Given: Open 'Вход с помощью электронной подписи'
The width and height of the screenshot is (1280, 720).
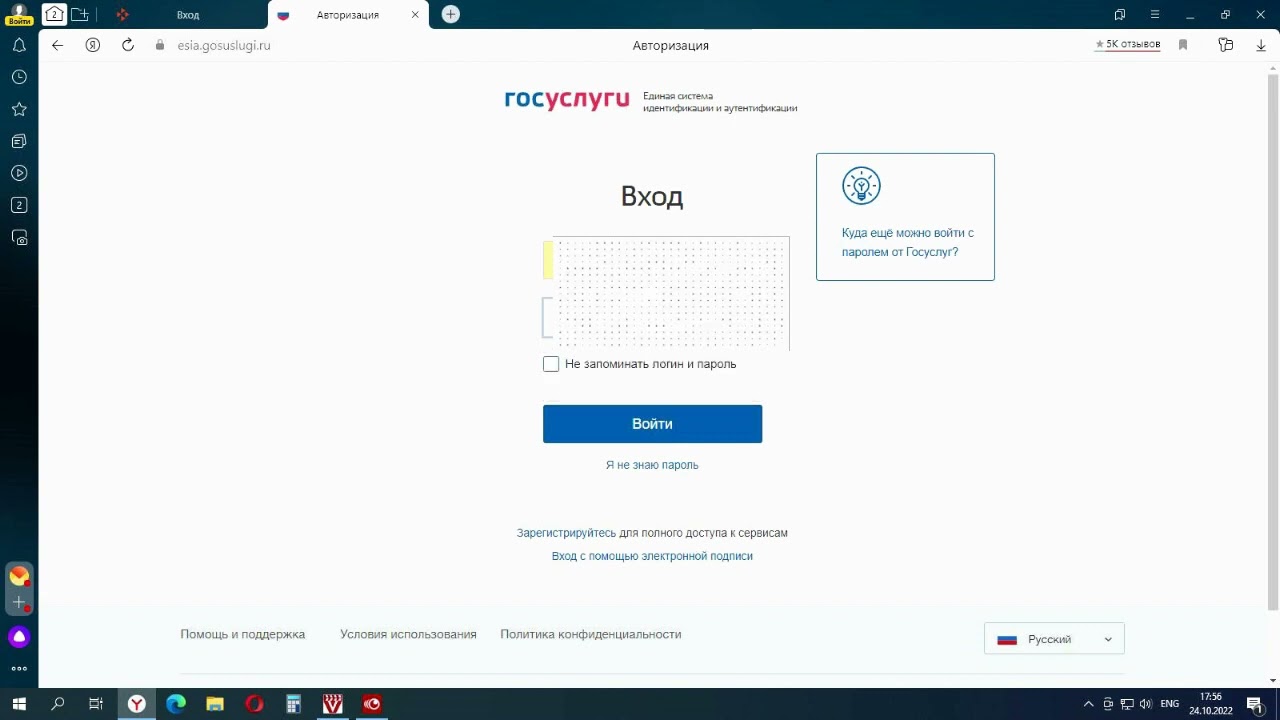Looking at the screenshot, I should click(x=652, y=556).
